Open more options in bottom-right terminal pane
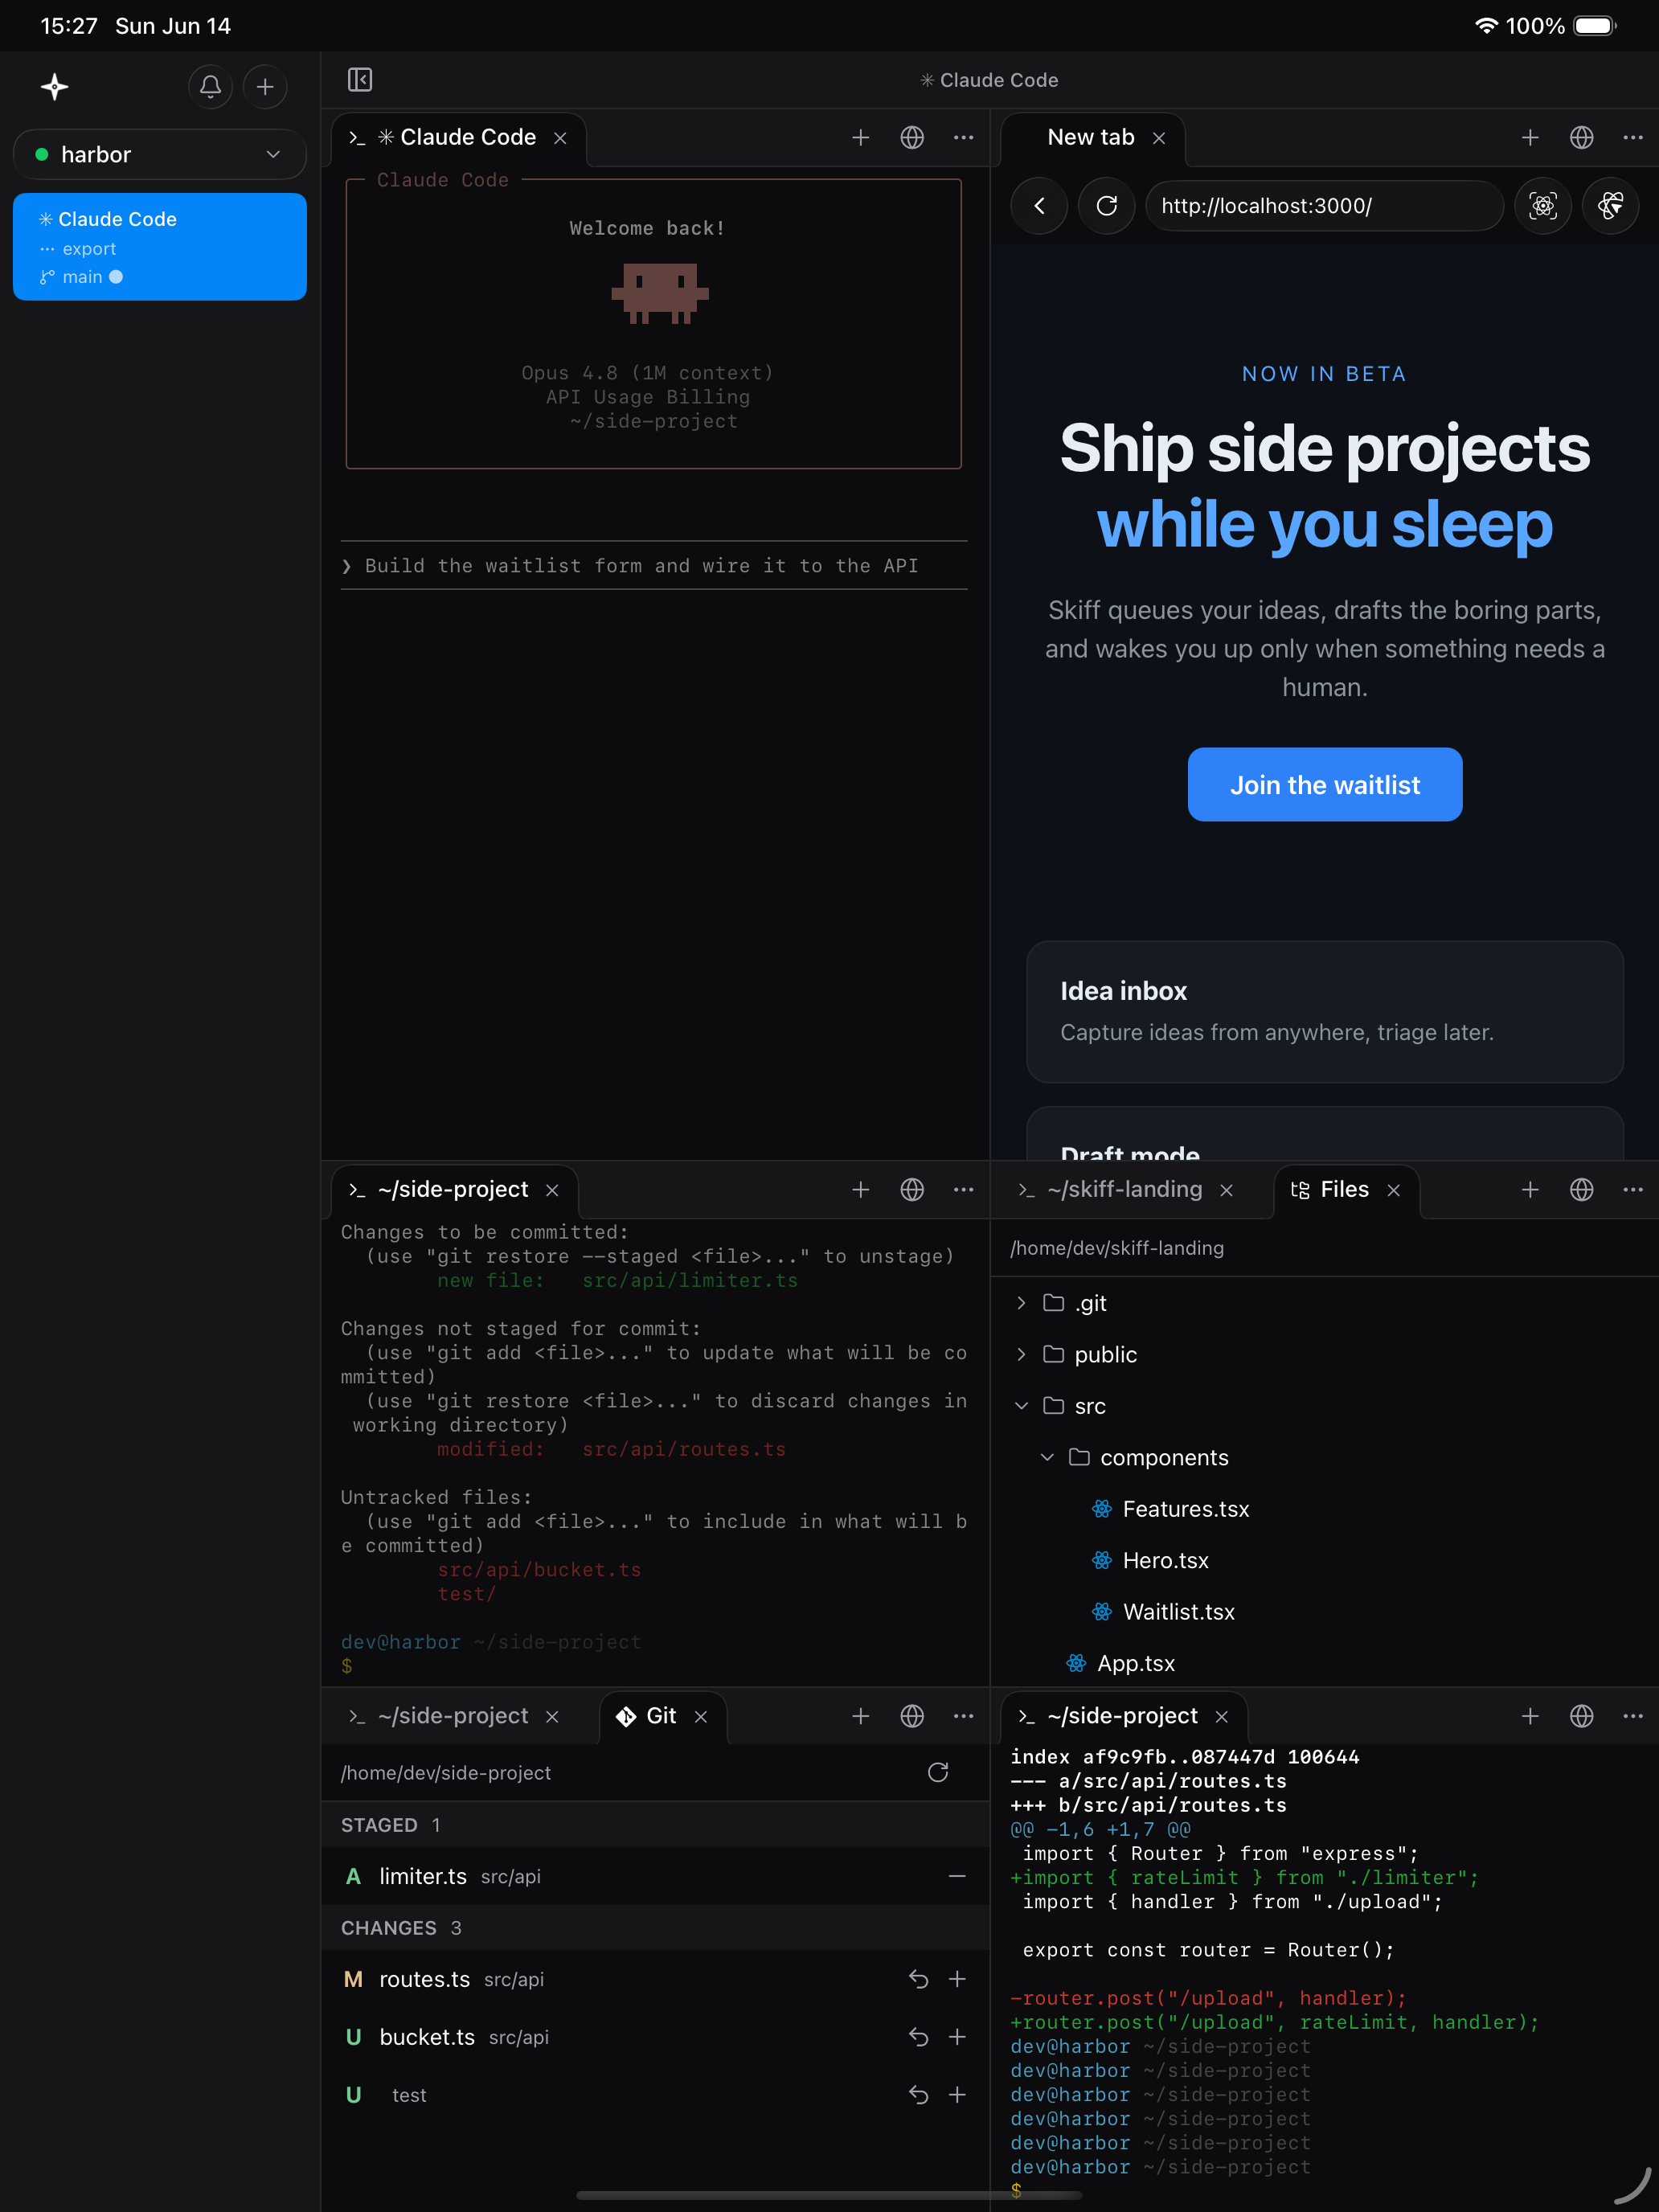Screen dimensions: 1659x2212 click(x=1633, y=1717)
